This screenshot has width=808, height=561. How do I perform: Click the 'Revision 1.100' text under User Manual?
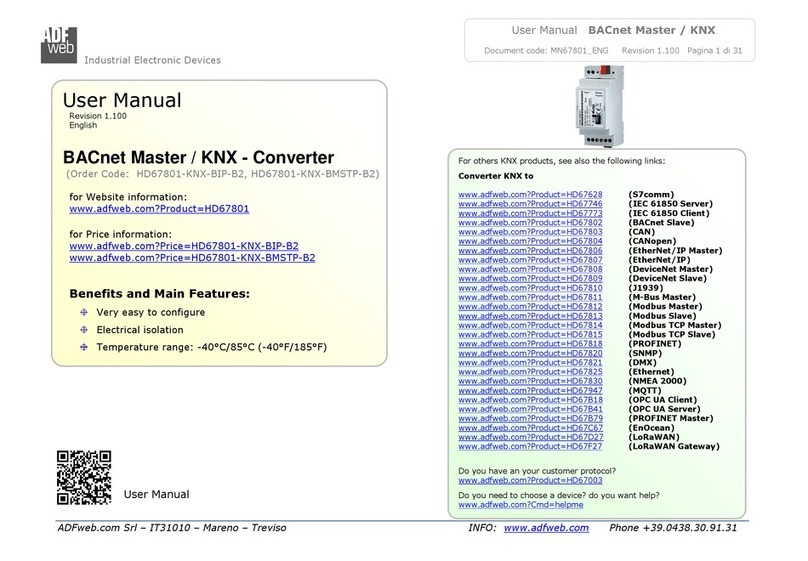98,116
